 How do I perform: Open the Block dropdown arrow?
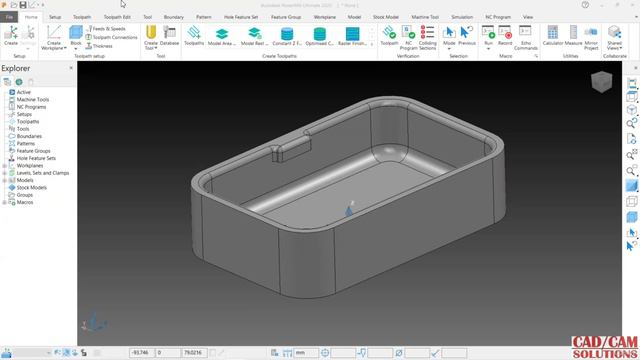[x=76, y=49]
